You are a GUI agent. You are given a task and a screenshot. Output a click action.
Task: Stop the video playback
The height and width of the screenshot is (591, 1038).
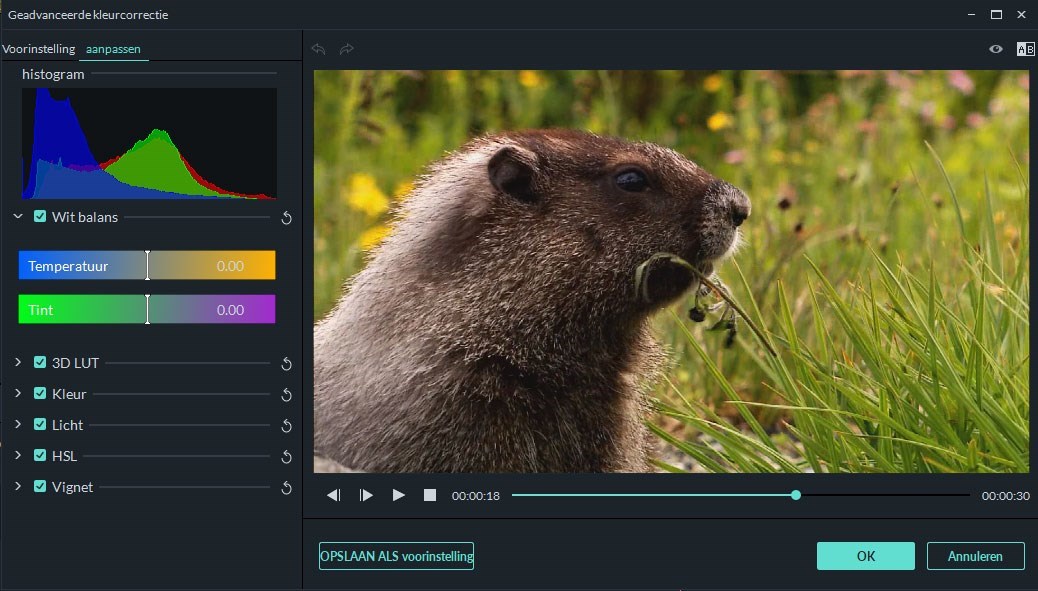click(430, 495)
